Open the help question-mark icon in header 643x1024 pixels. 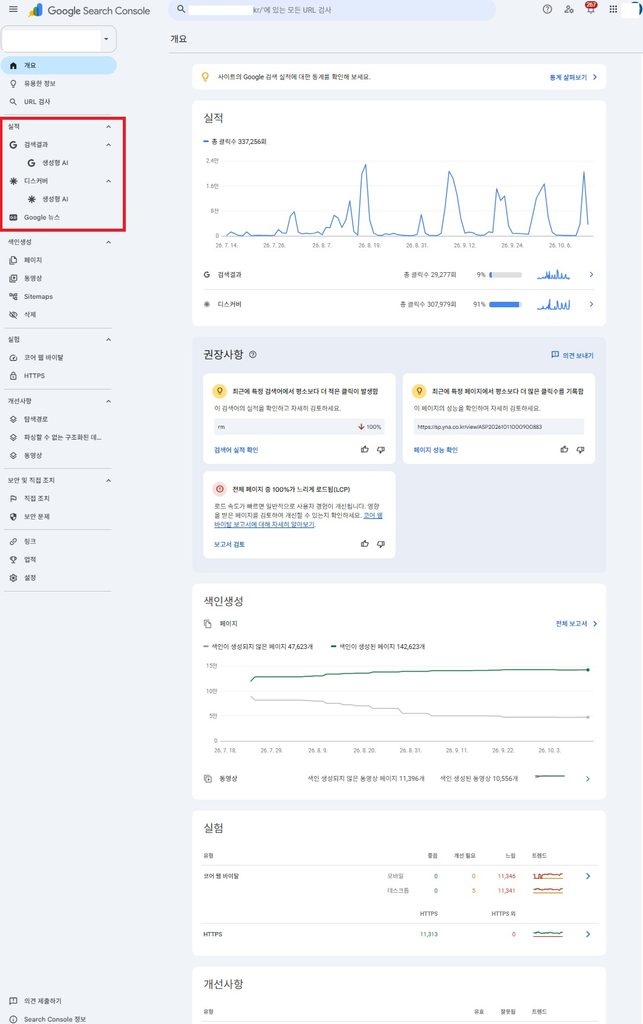(547, 9)
